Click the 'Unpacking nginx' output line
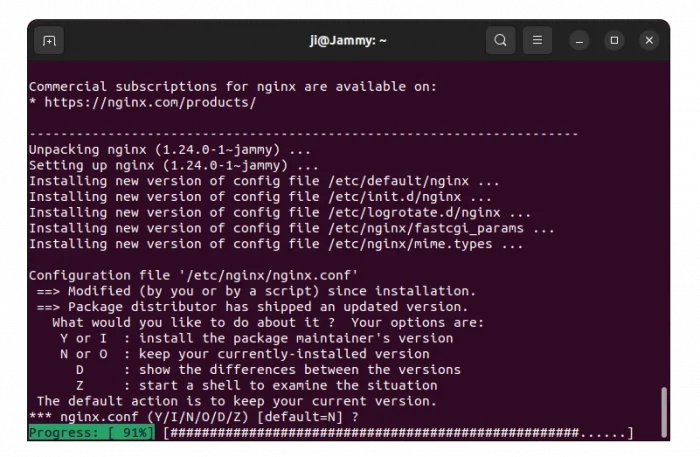700x457 pixels. [170, 149]
